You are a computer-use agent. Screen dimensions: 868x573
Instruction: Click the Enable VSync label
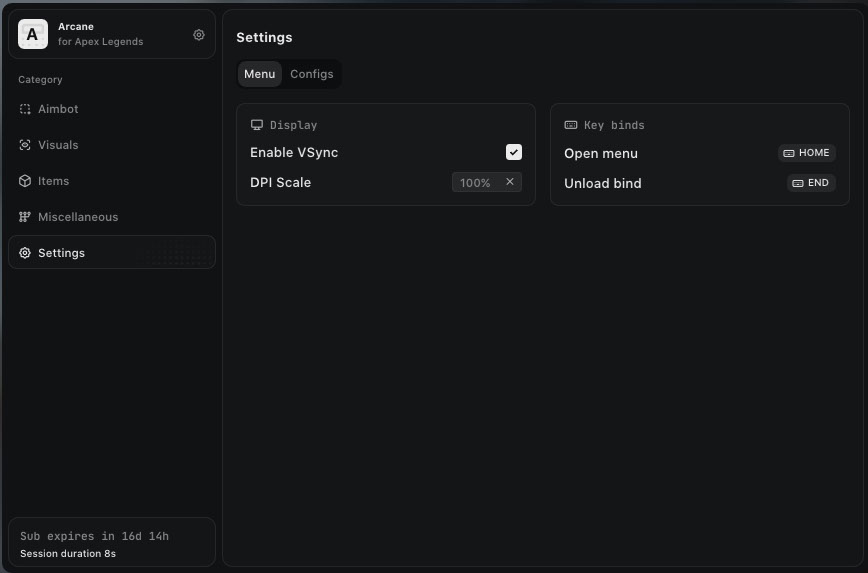coord(294,153)
